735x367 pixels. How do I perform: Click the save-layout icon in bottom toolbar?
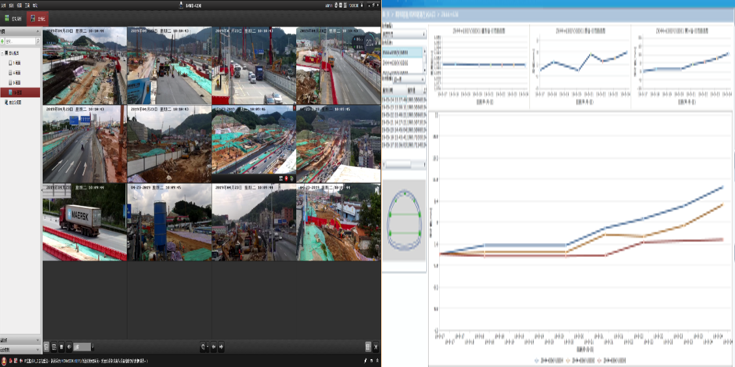click(x=54, y=347)
